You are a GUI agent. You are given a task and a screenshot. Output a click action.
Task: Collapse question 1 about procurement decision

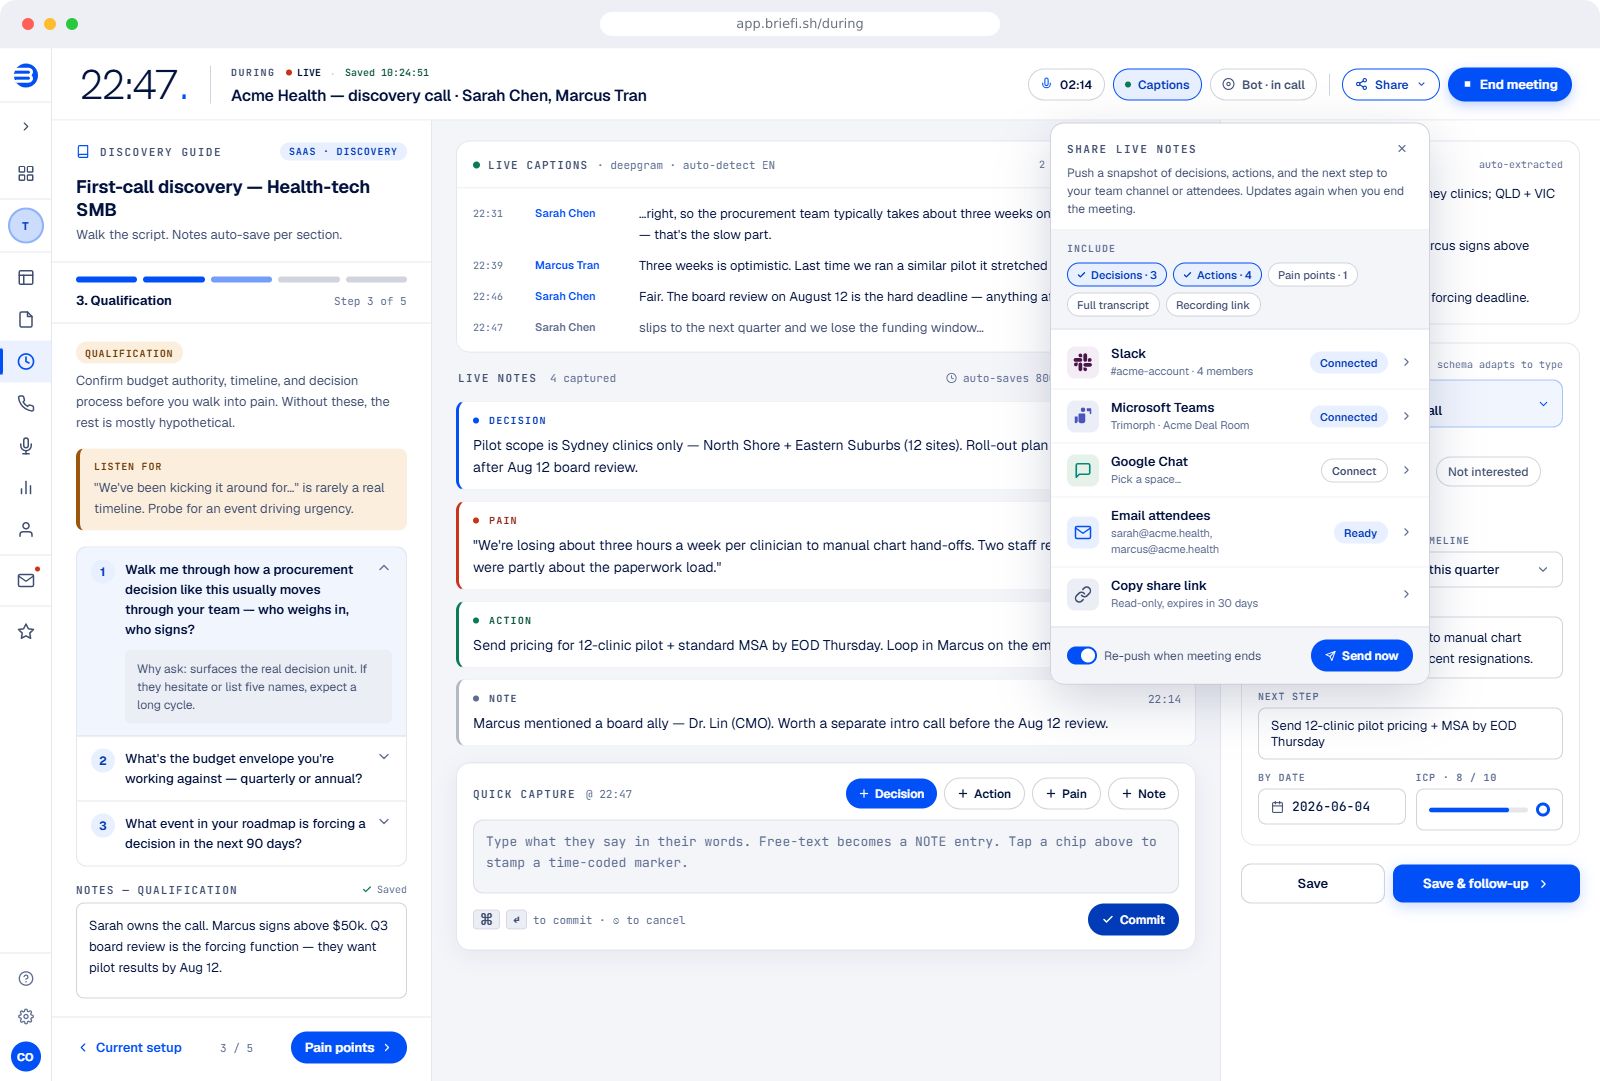[384, 568]
